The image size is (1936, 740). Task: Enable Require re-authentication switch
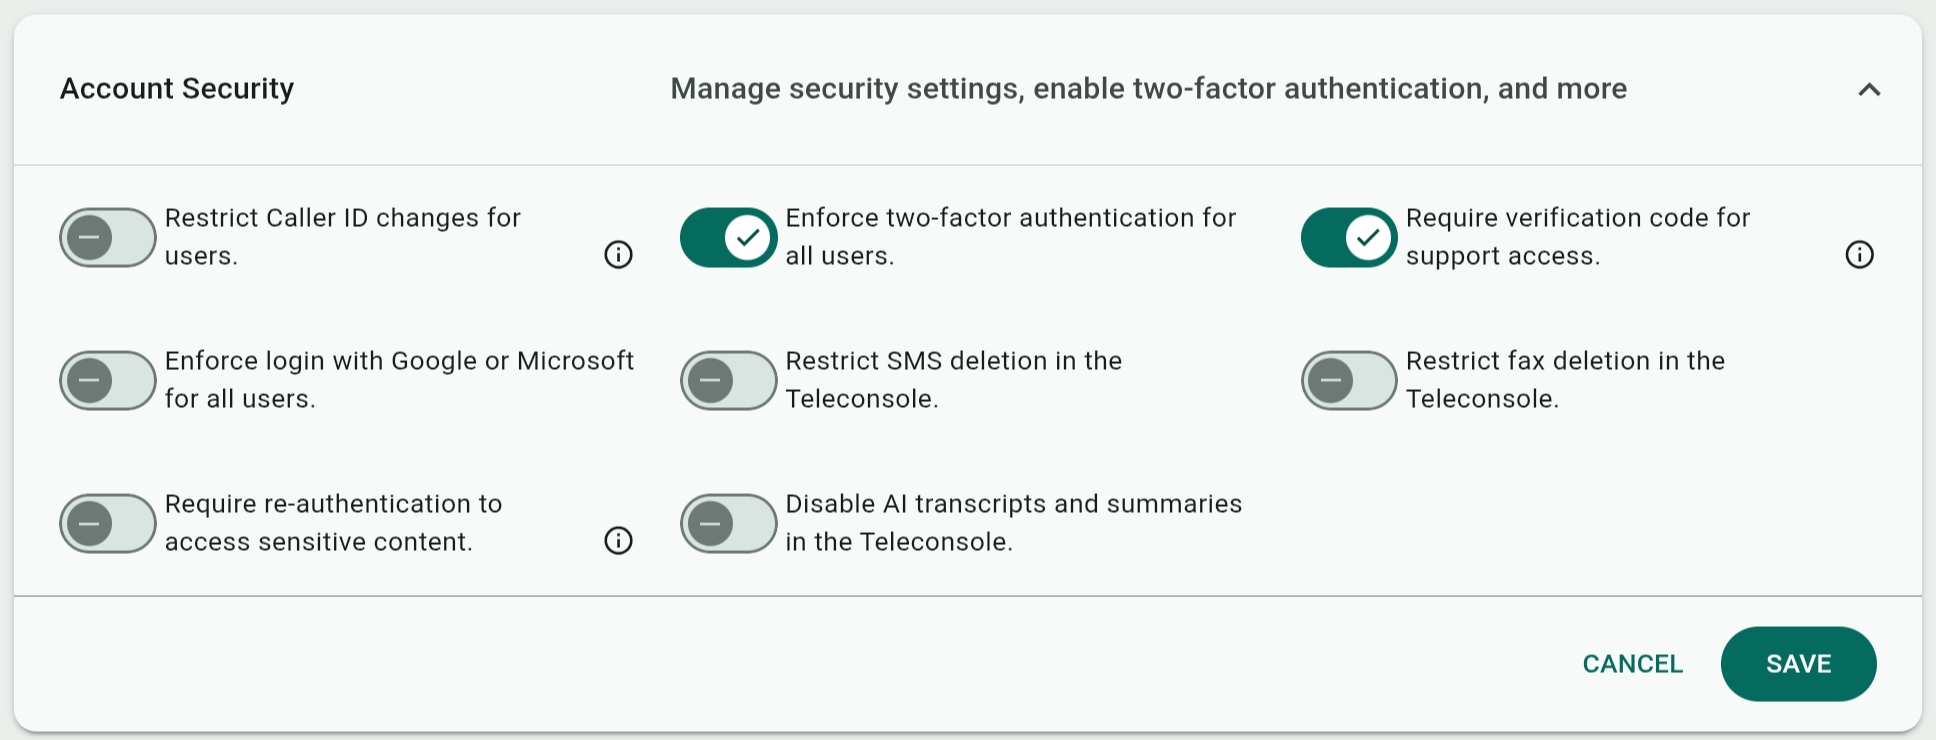point(108,523)
